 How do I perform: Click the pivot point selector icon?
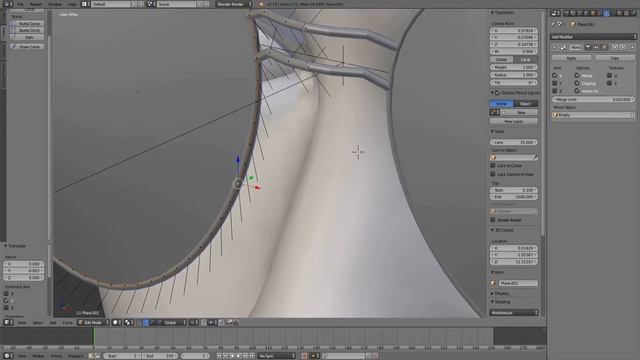click(129, 322)
